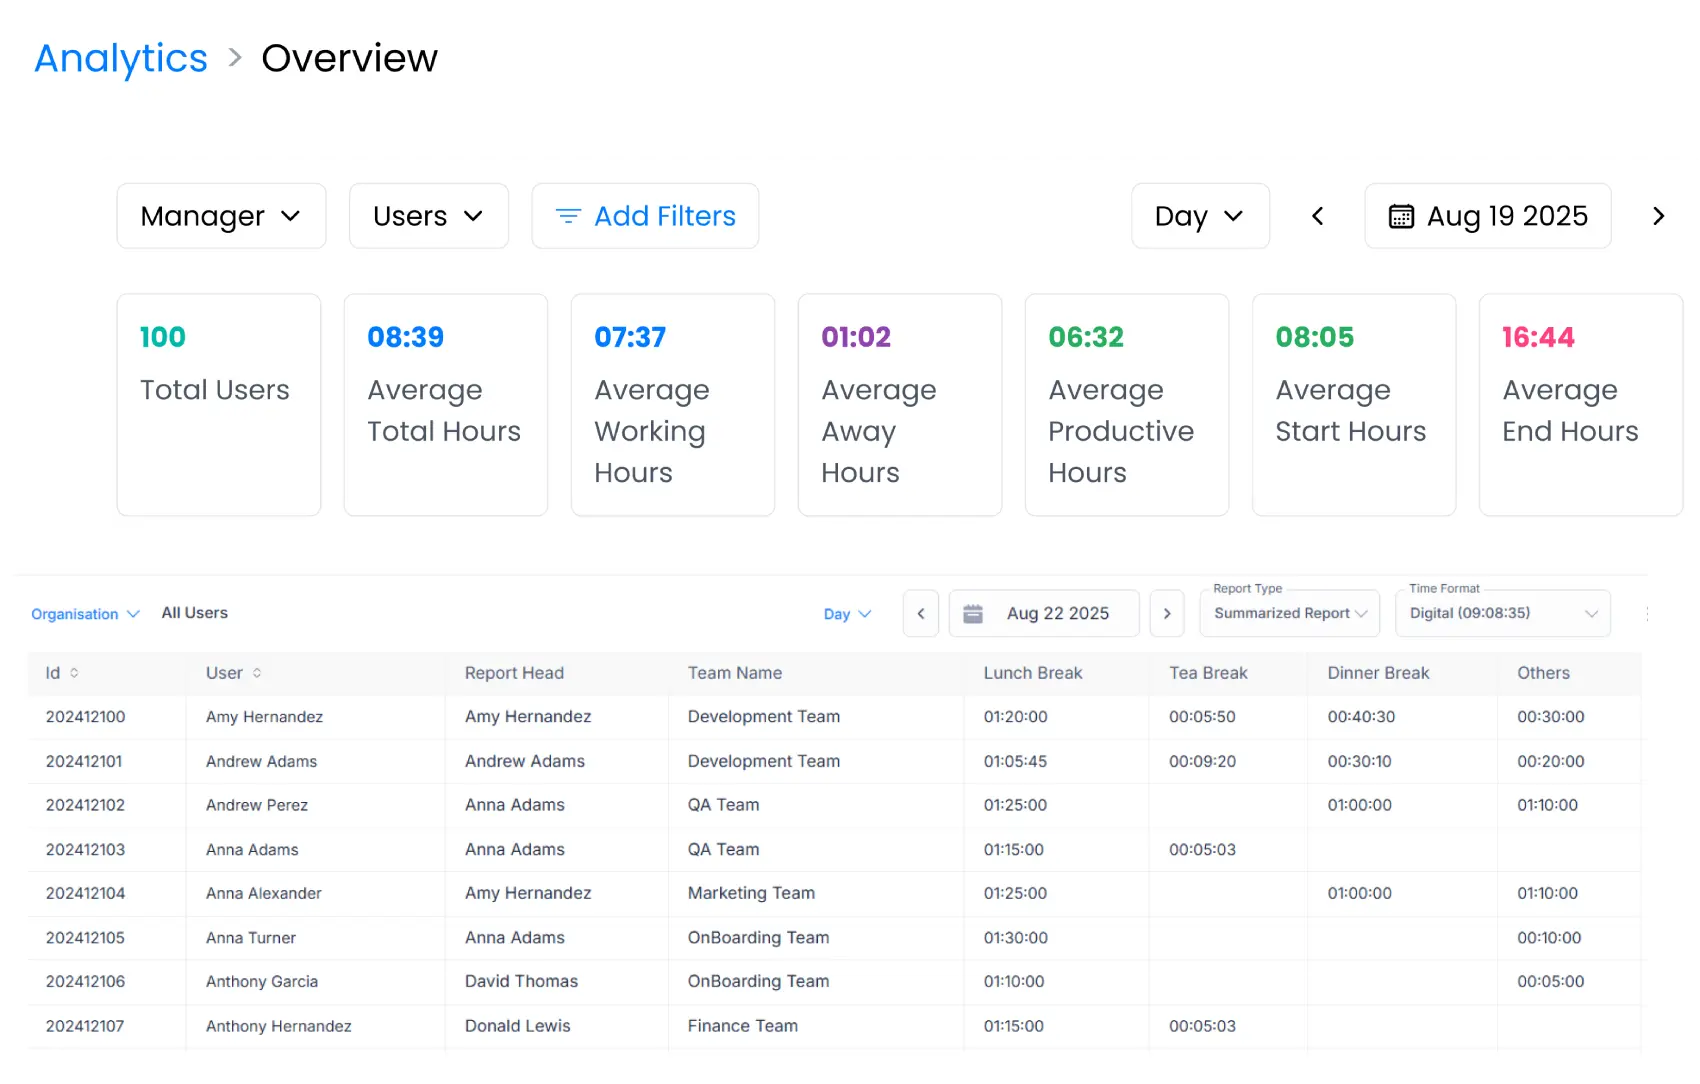Image resolution: width=1700 pixels, height=1084 pixels.
Task: Click the filter icon inside Add Filters
Action: click(568, 215)
